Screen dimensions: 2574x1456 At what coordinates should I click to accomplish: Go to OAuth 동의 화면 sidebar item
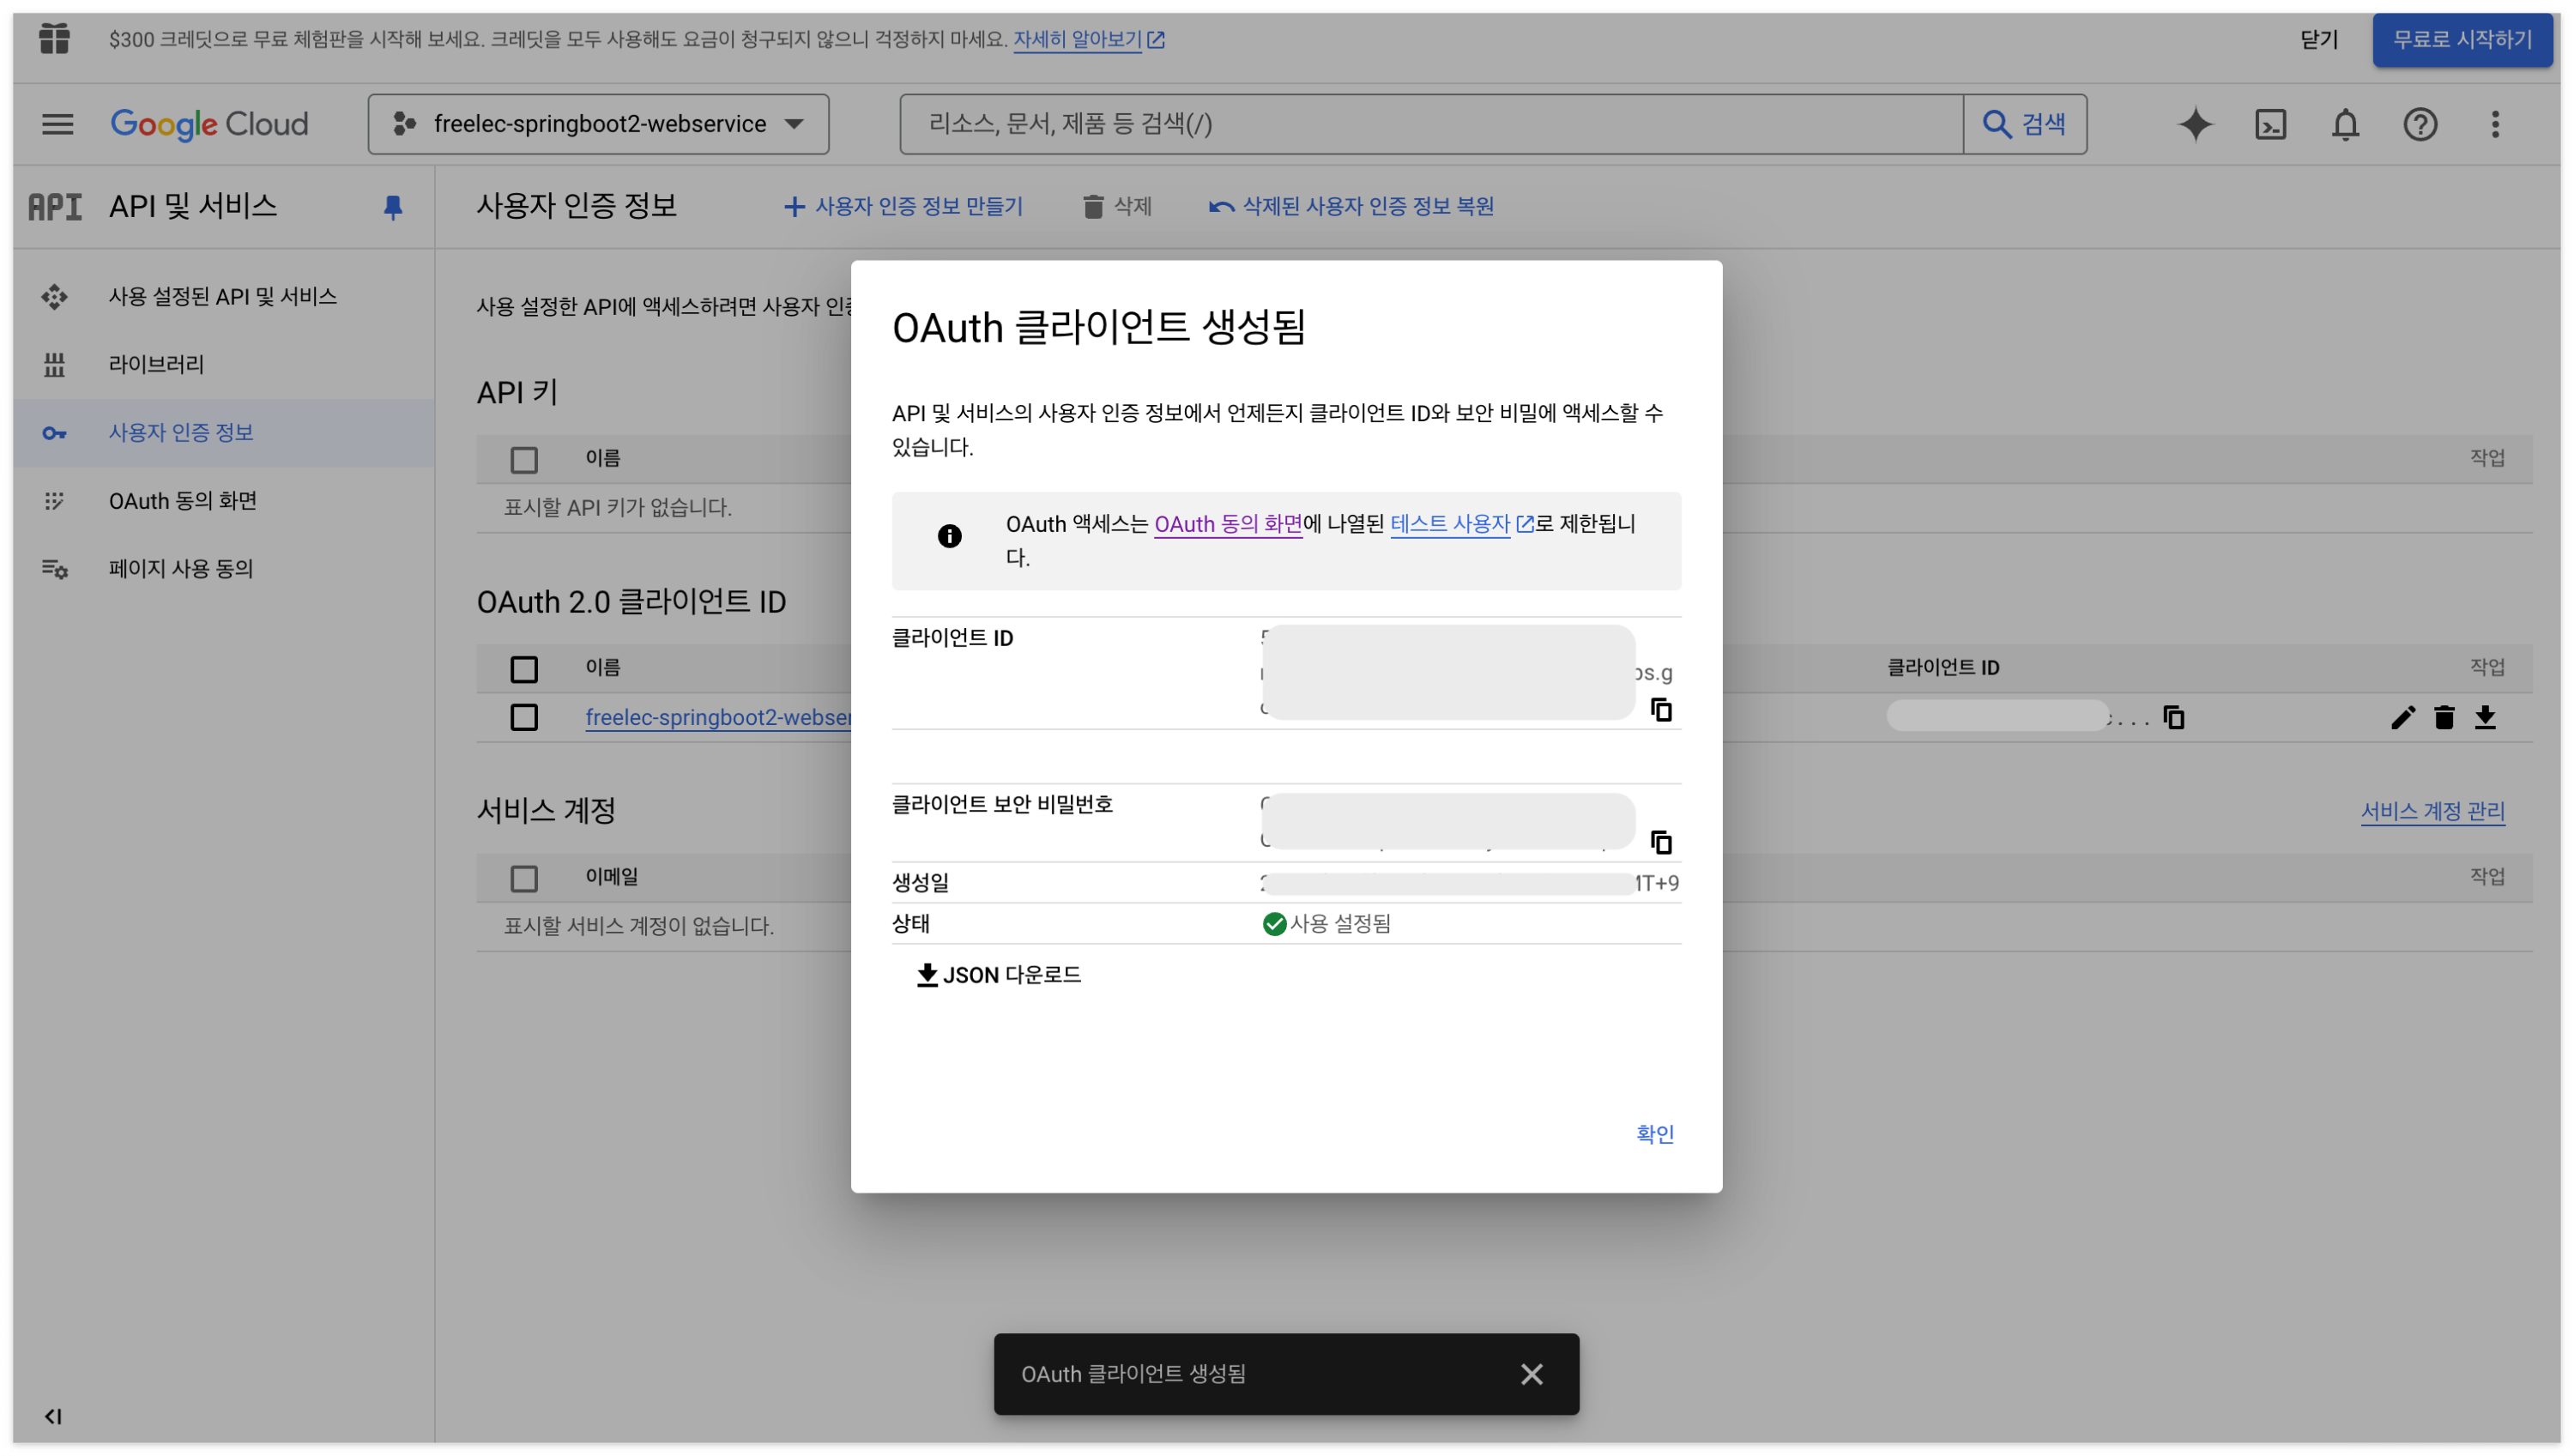pos(183,500)
